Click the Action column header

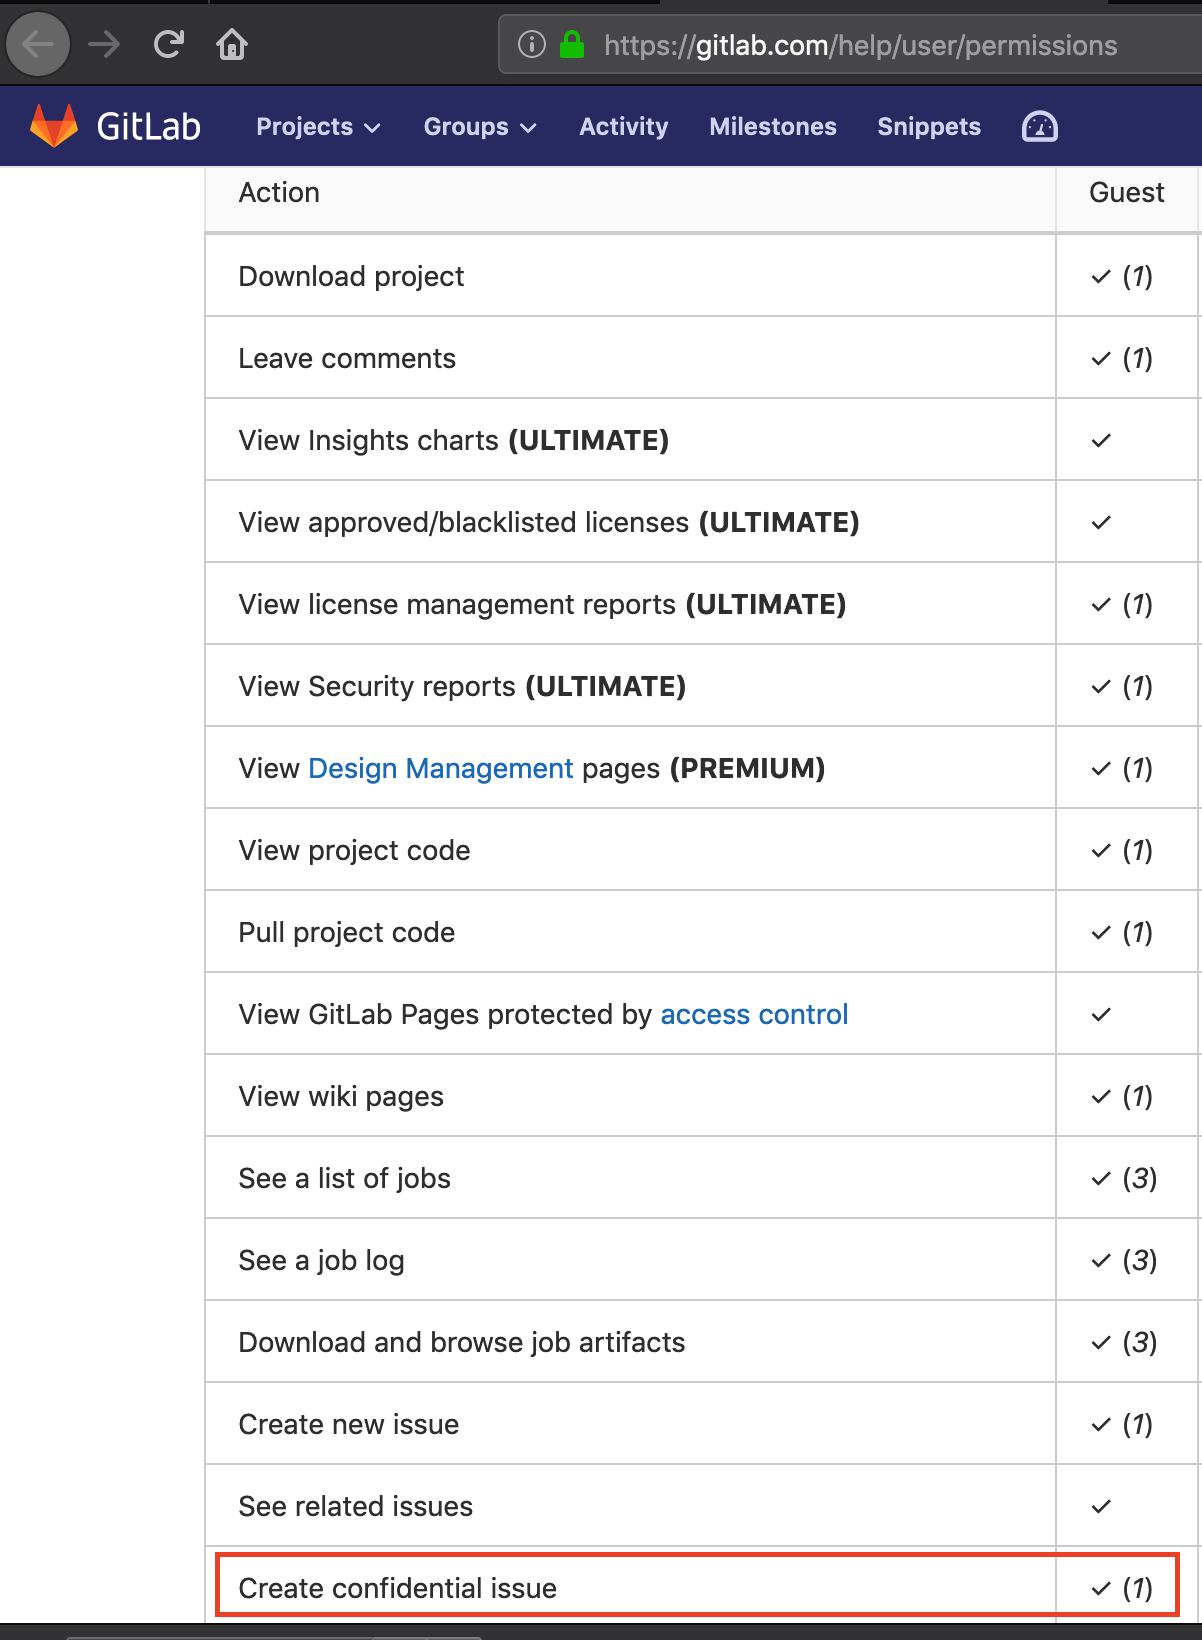(279, 192)
